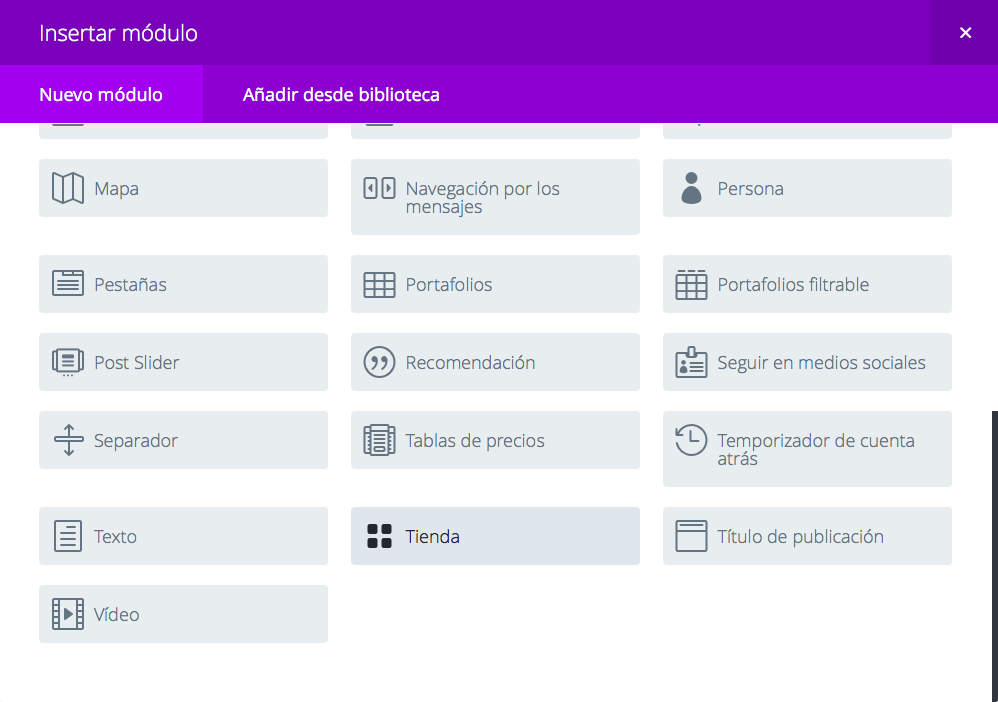
Task: Click the Tienda four-squares icon
Action: (379, 536)
